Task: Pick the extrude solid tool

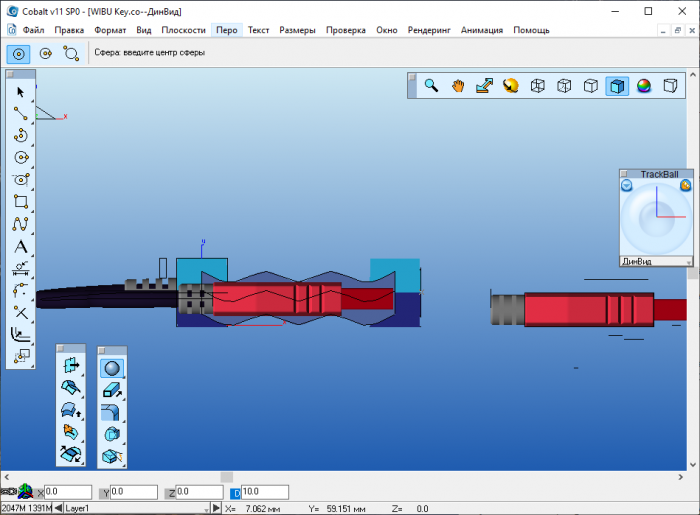Action: point(112,390)
